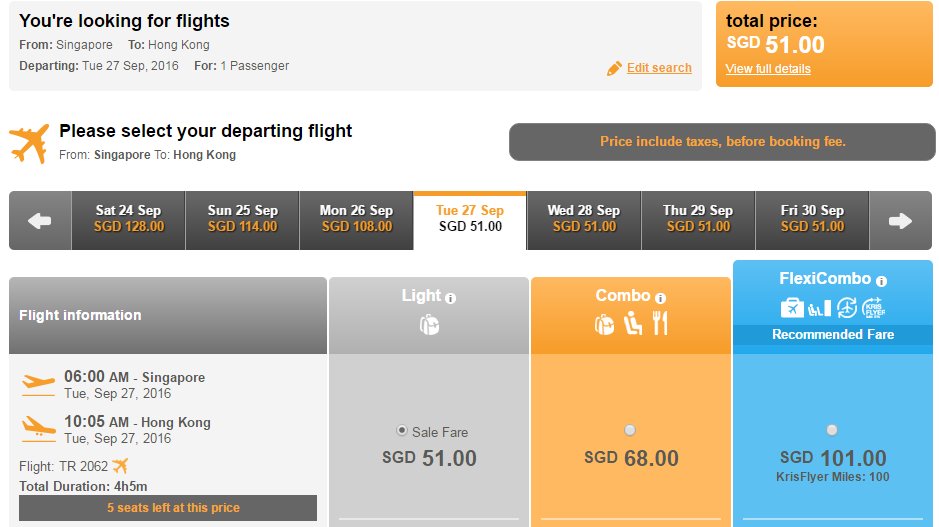Screen dimensions: 939x527
Task: Click the flight change icon under FlexiCombo
Action: (847, 308)
